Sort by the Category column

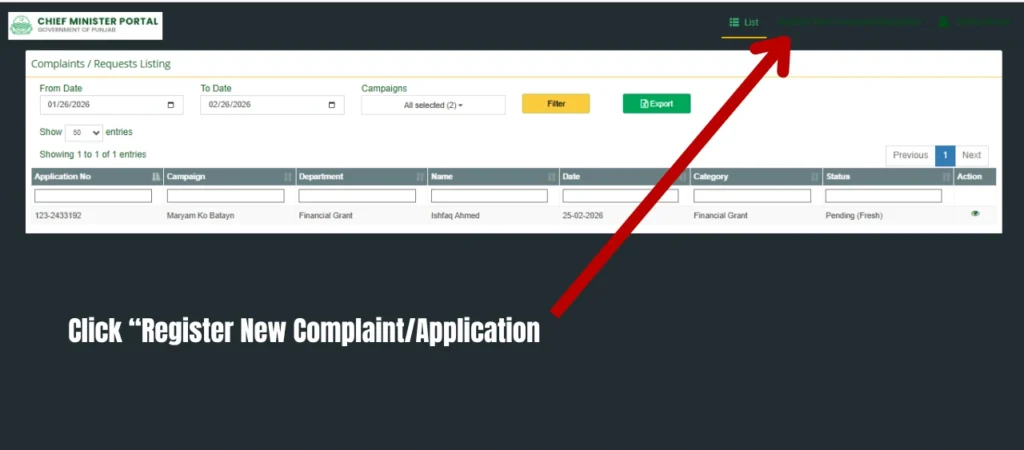coord(754,177)
